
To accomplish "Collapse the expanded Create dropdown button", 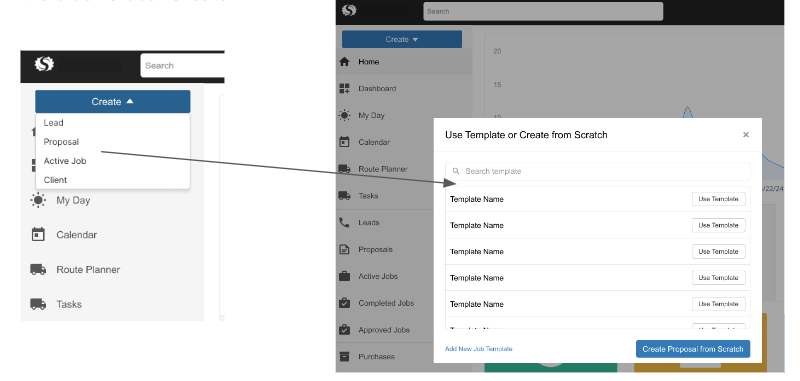I will (x=113, y=101).
